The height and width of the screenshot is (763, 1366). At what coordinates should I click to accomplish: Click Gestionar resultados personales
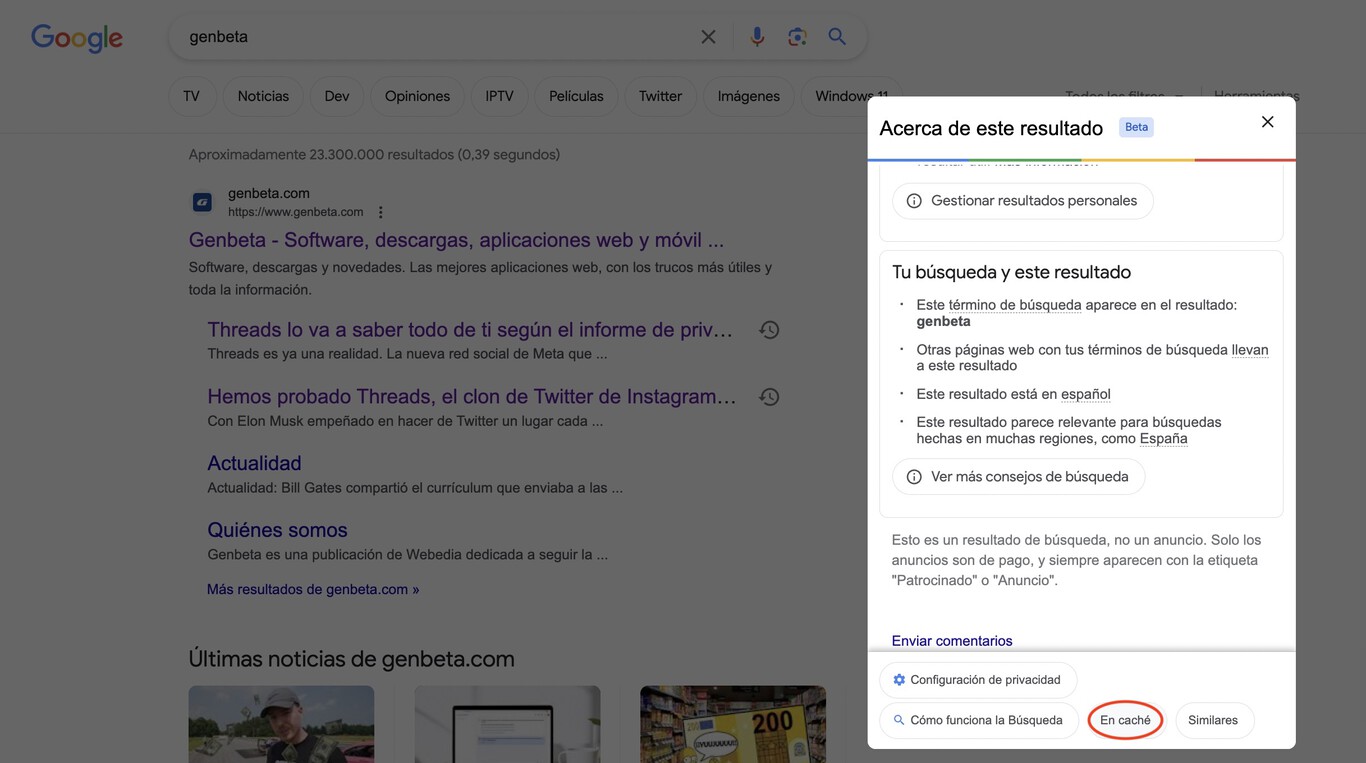pyautogui.click(x=1022, y=200)
